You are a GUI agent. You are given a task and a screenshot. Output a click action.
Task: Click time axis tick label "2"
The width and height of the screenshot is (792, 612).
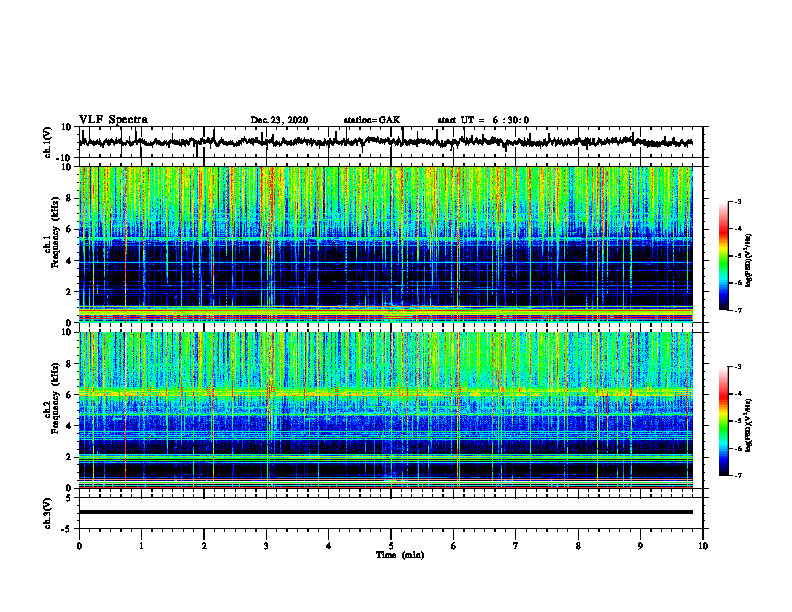coord(204,546)
